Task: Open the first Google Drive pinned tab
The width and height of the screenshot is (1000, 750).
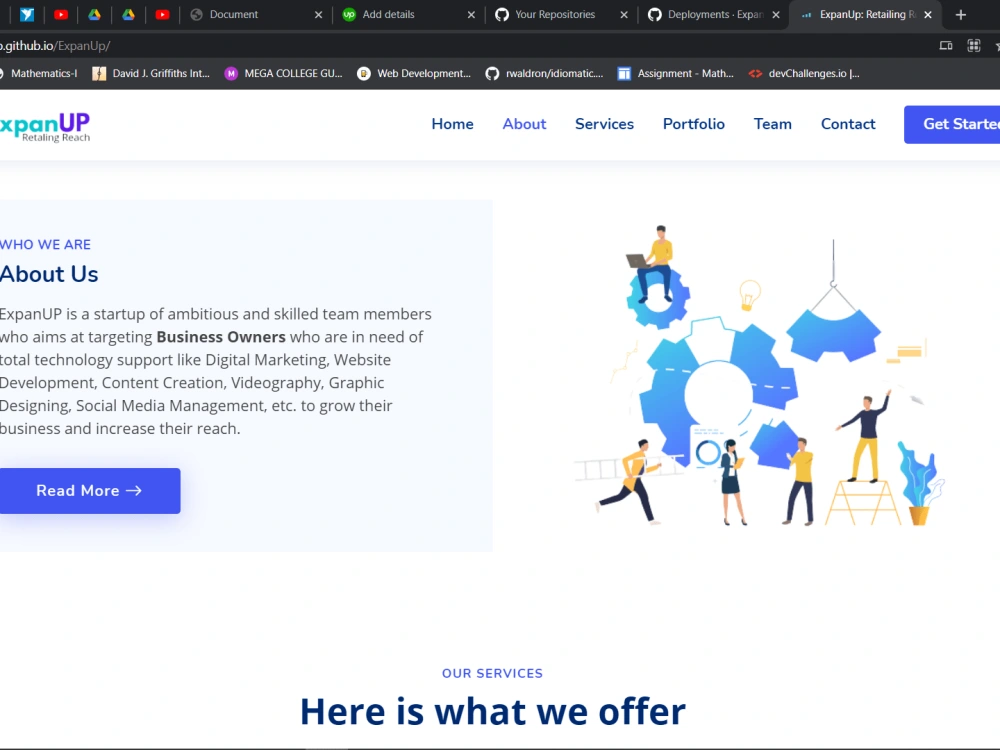Action: [x=94, y=14]
